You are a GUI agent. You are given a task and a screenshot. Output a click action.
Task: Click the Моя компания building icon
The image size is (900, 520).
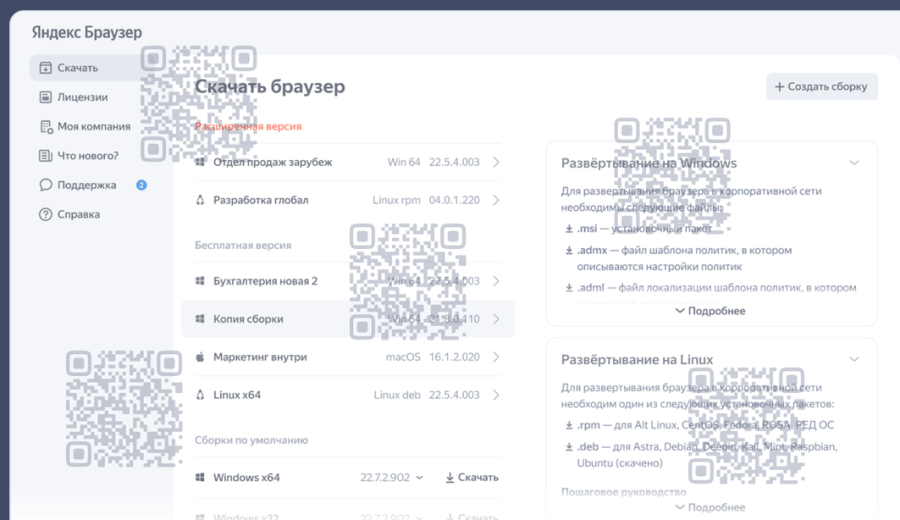(46, 126)
